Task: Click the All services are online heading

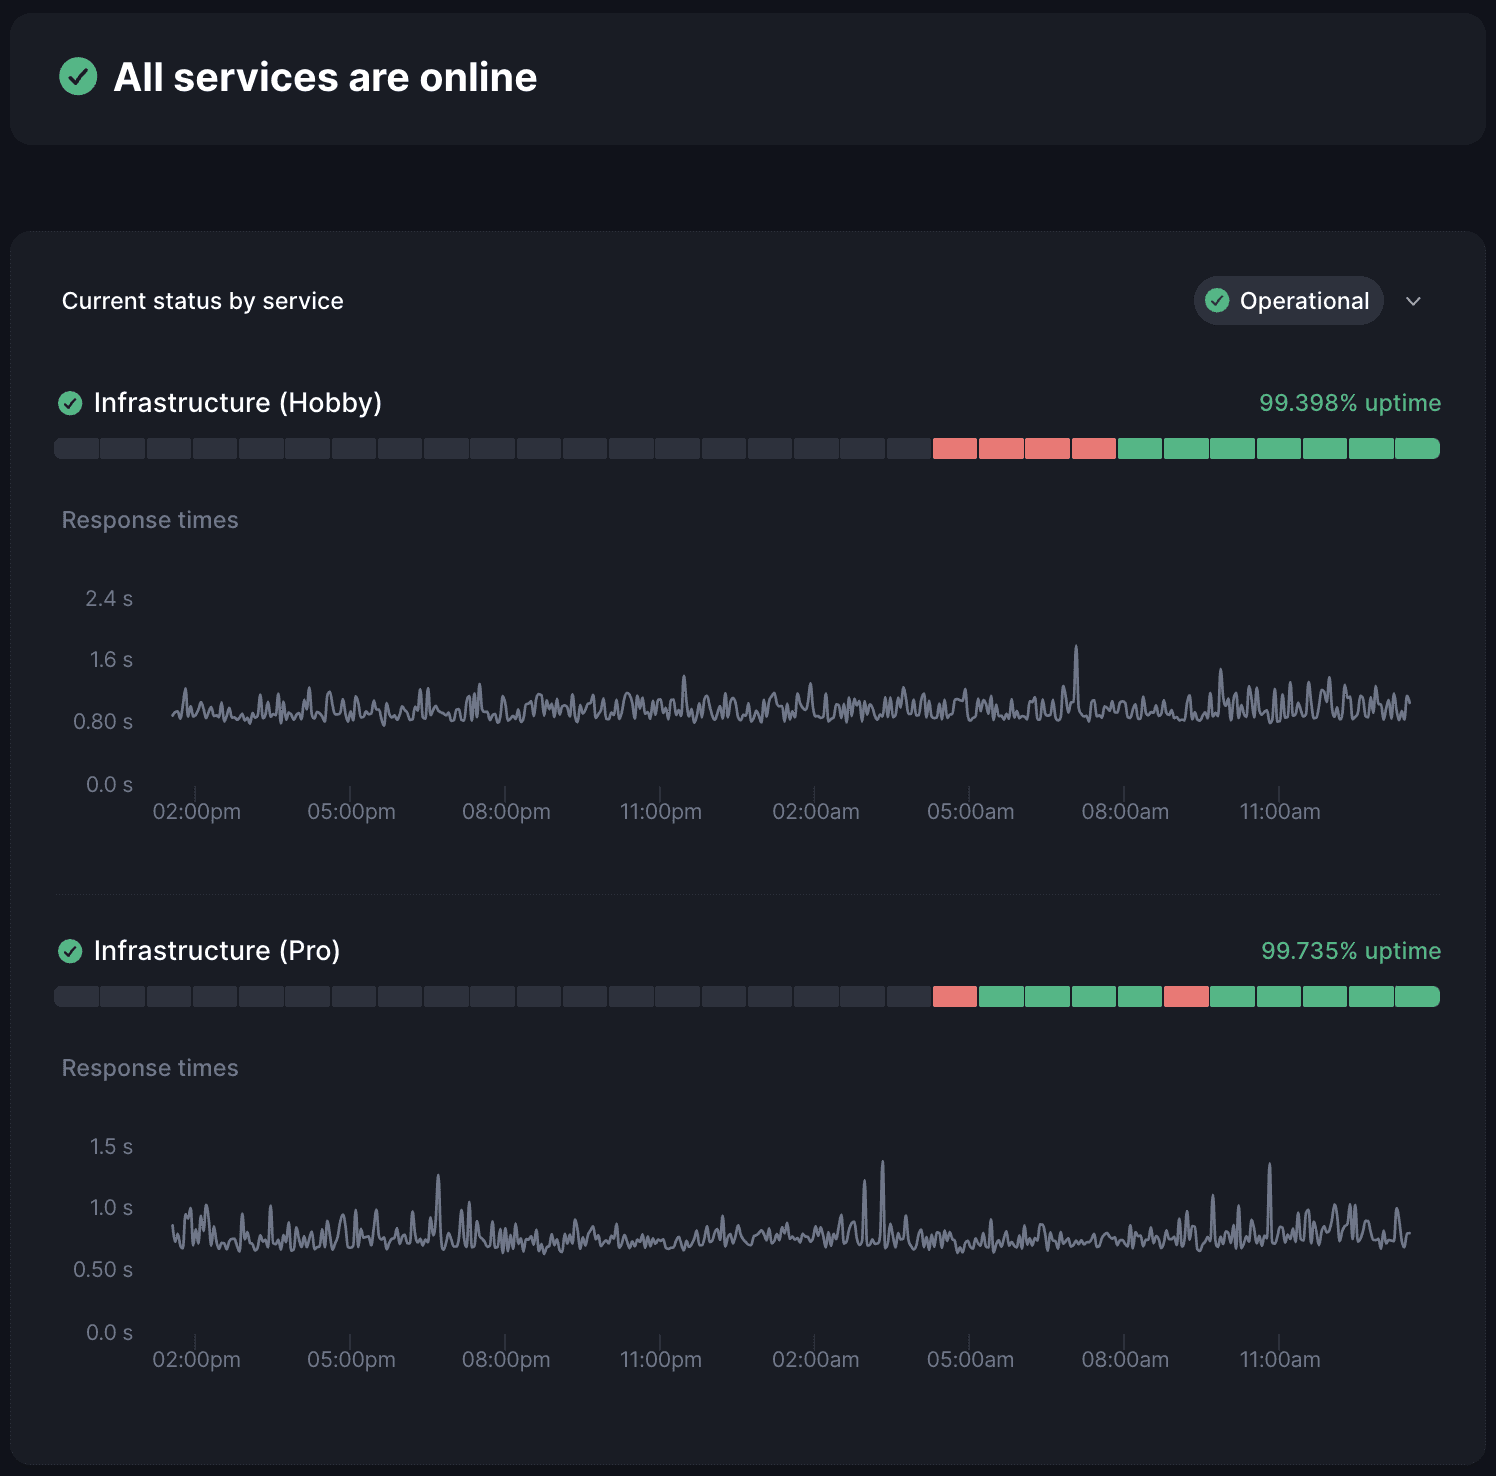Action: 325,77
